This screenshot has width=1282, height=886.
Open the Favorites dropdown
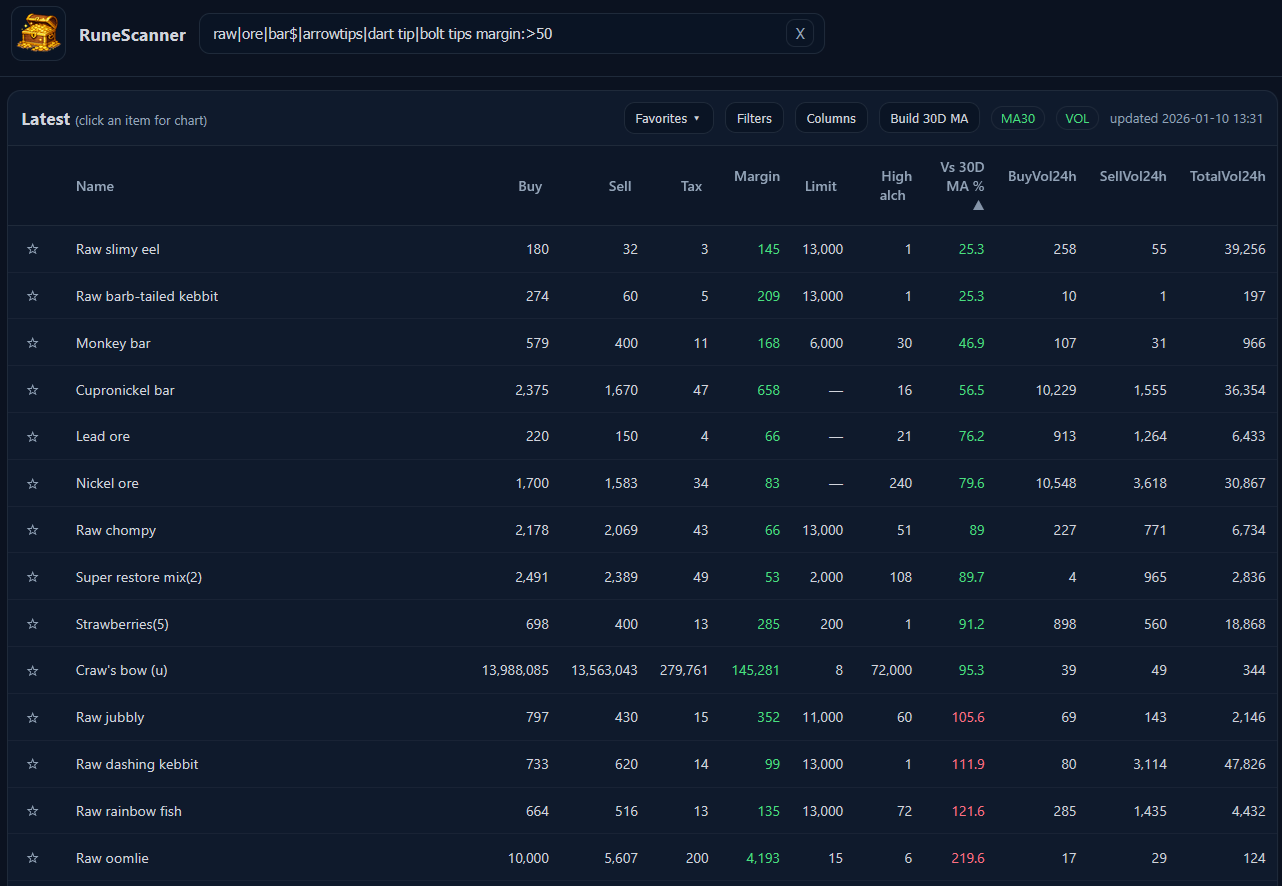point(668,118)
